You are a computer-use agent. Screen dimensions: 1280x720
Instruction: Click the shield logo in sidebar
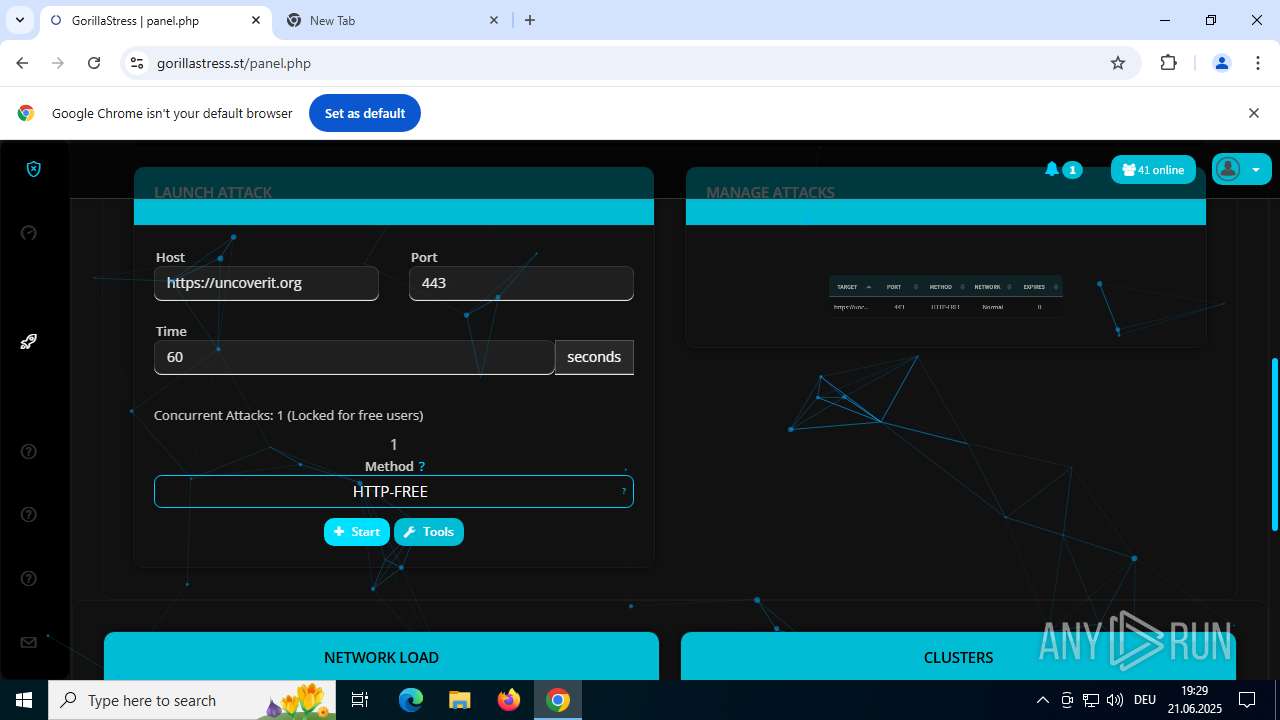pyautogui.click(x=33, y=169)
